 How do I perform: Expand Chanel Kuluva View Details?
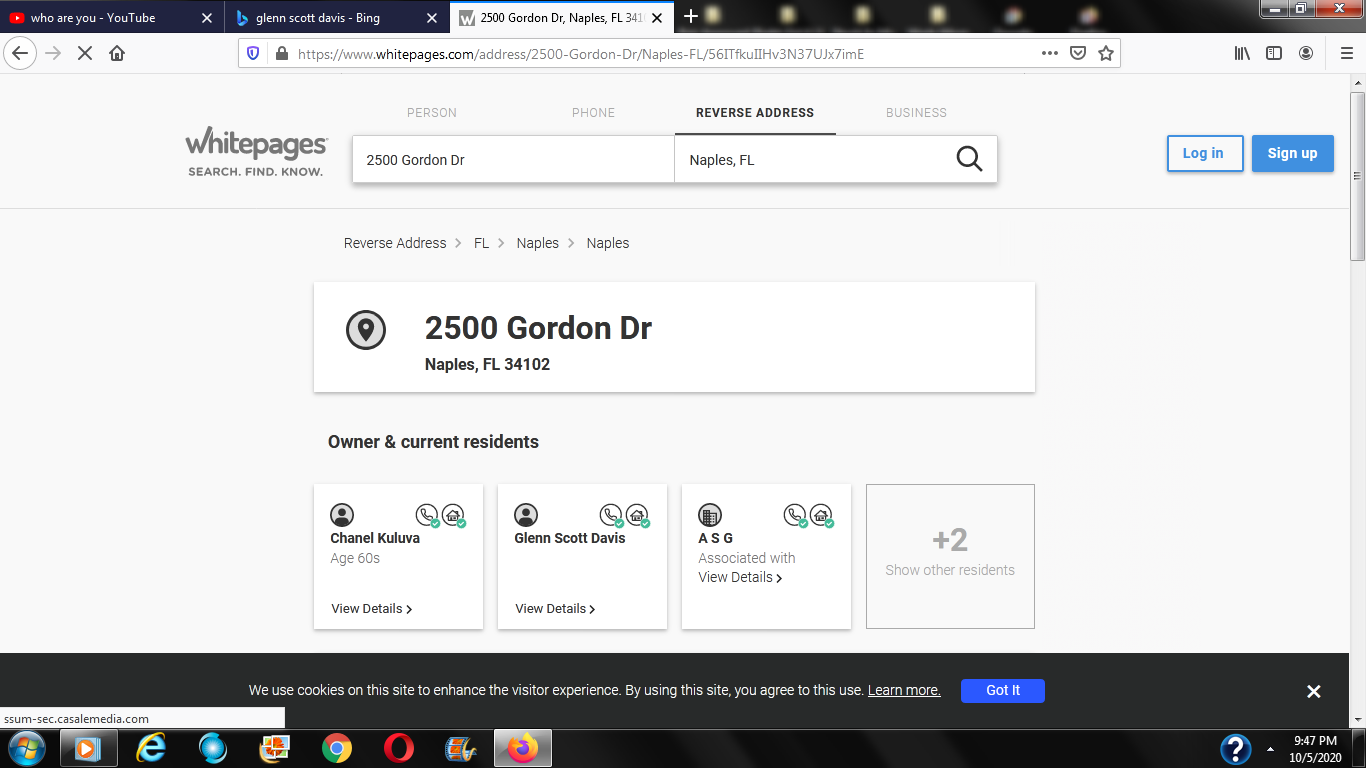[371, 609]
